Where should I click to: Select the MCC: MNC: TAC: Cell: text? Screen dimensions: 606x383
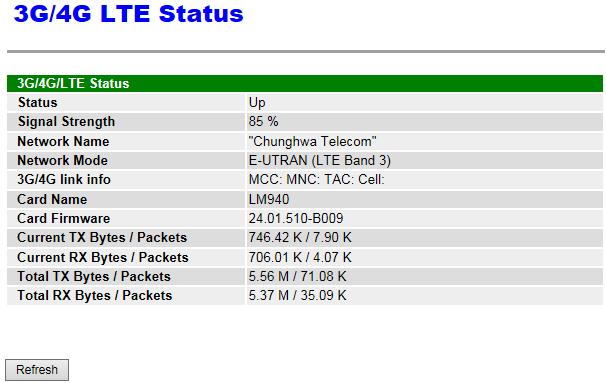click(317, 180)
